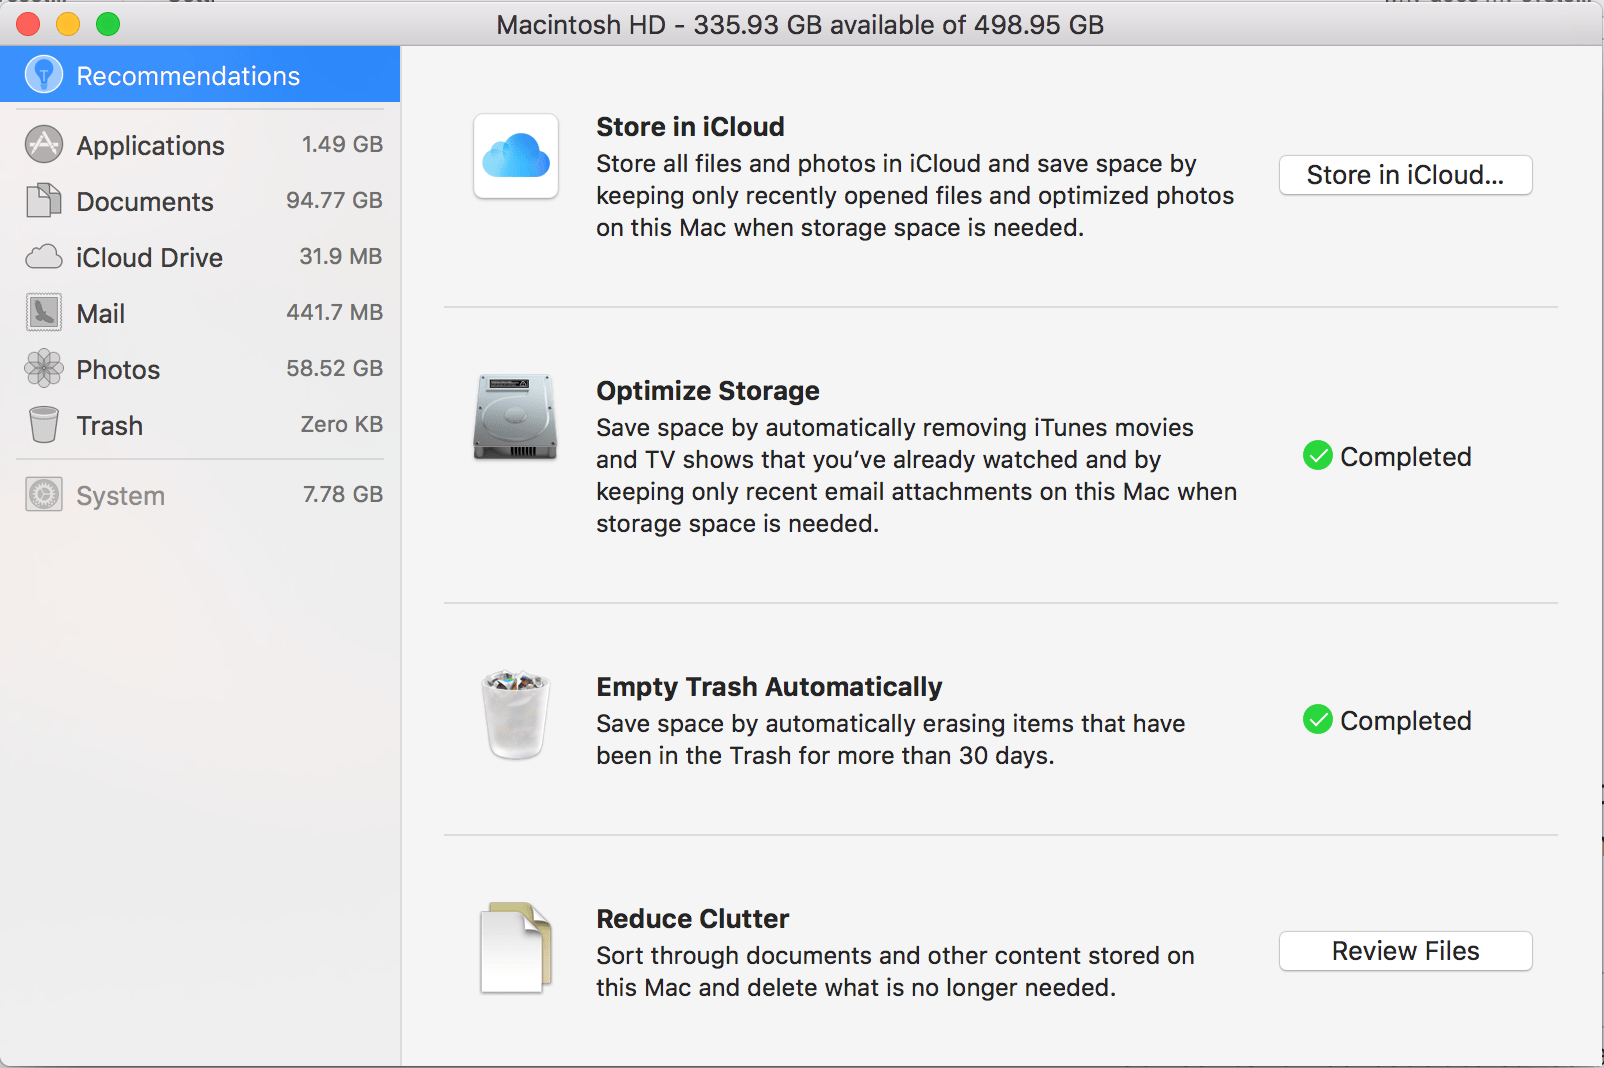Click the Store in iCloud button
The width and height of the screenshot is (1604, 1068).
click(1404, 175)
